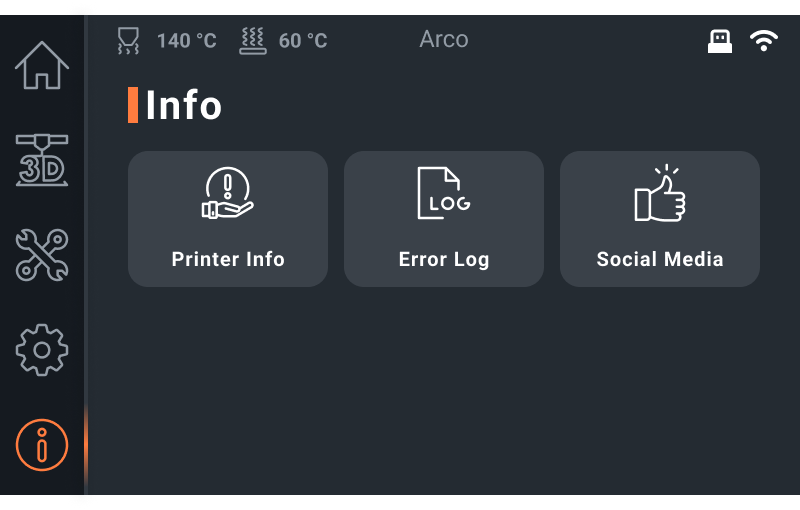This screenshot has height=510, width=800.
Task: Click the LOG document icon
Action: (444, 193)
